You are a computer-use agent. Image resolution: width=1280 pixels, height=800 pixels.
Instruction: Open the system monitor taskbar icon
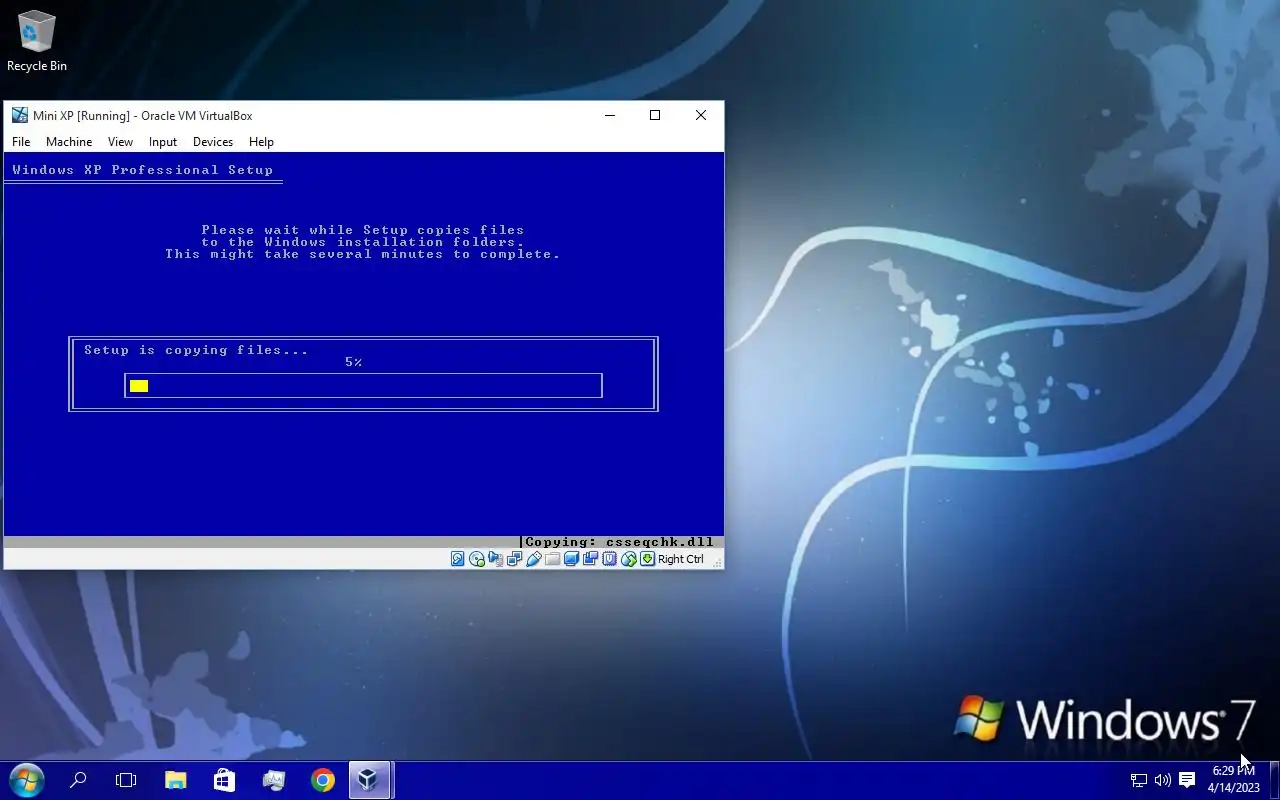[x=273, y=780]
